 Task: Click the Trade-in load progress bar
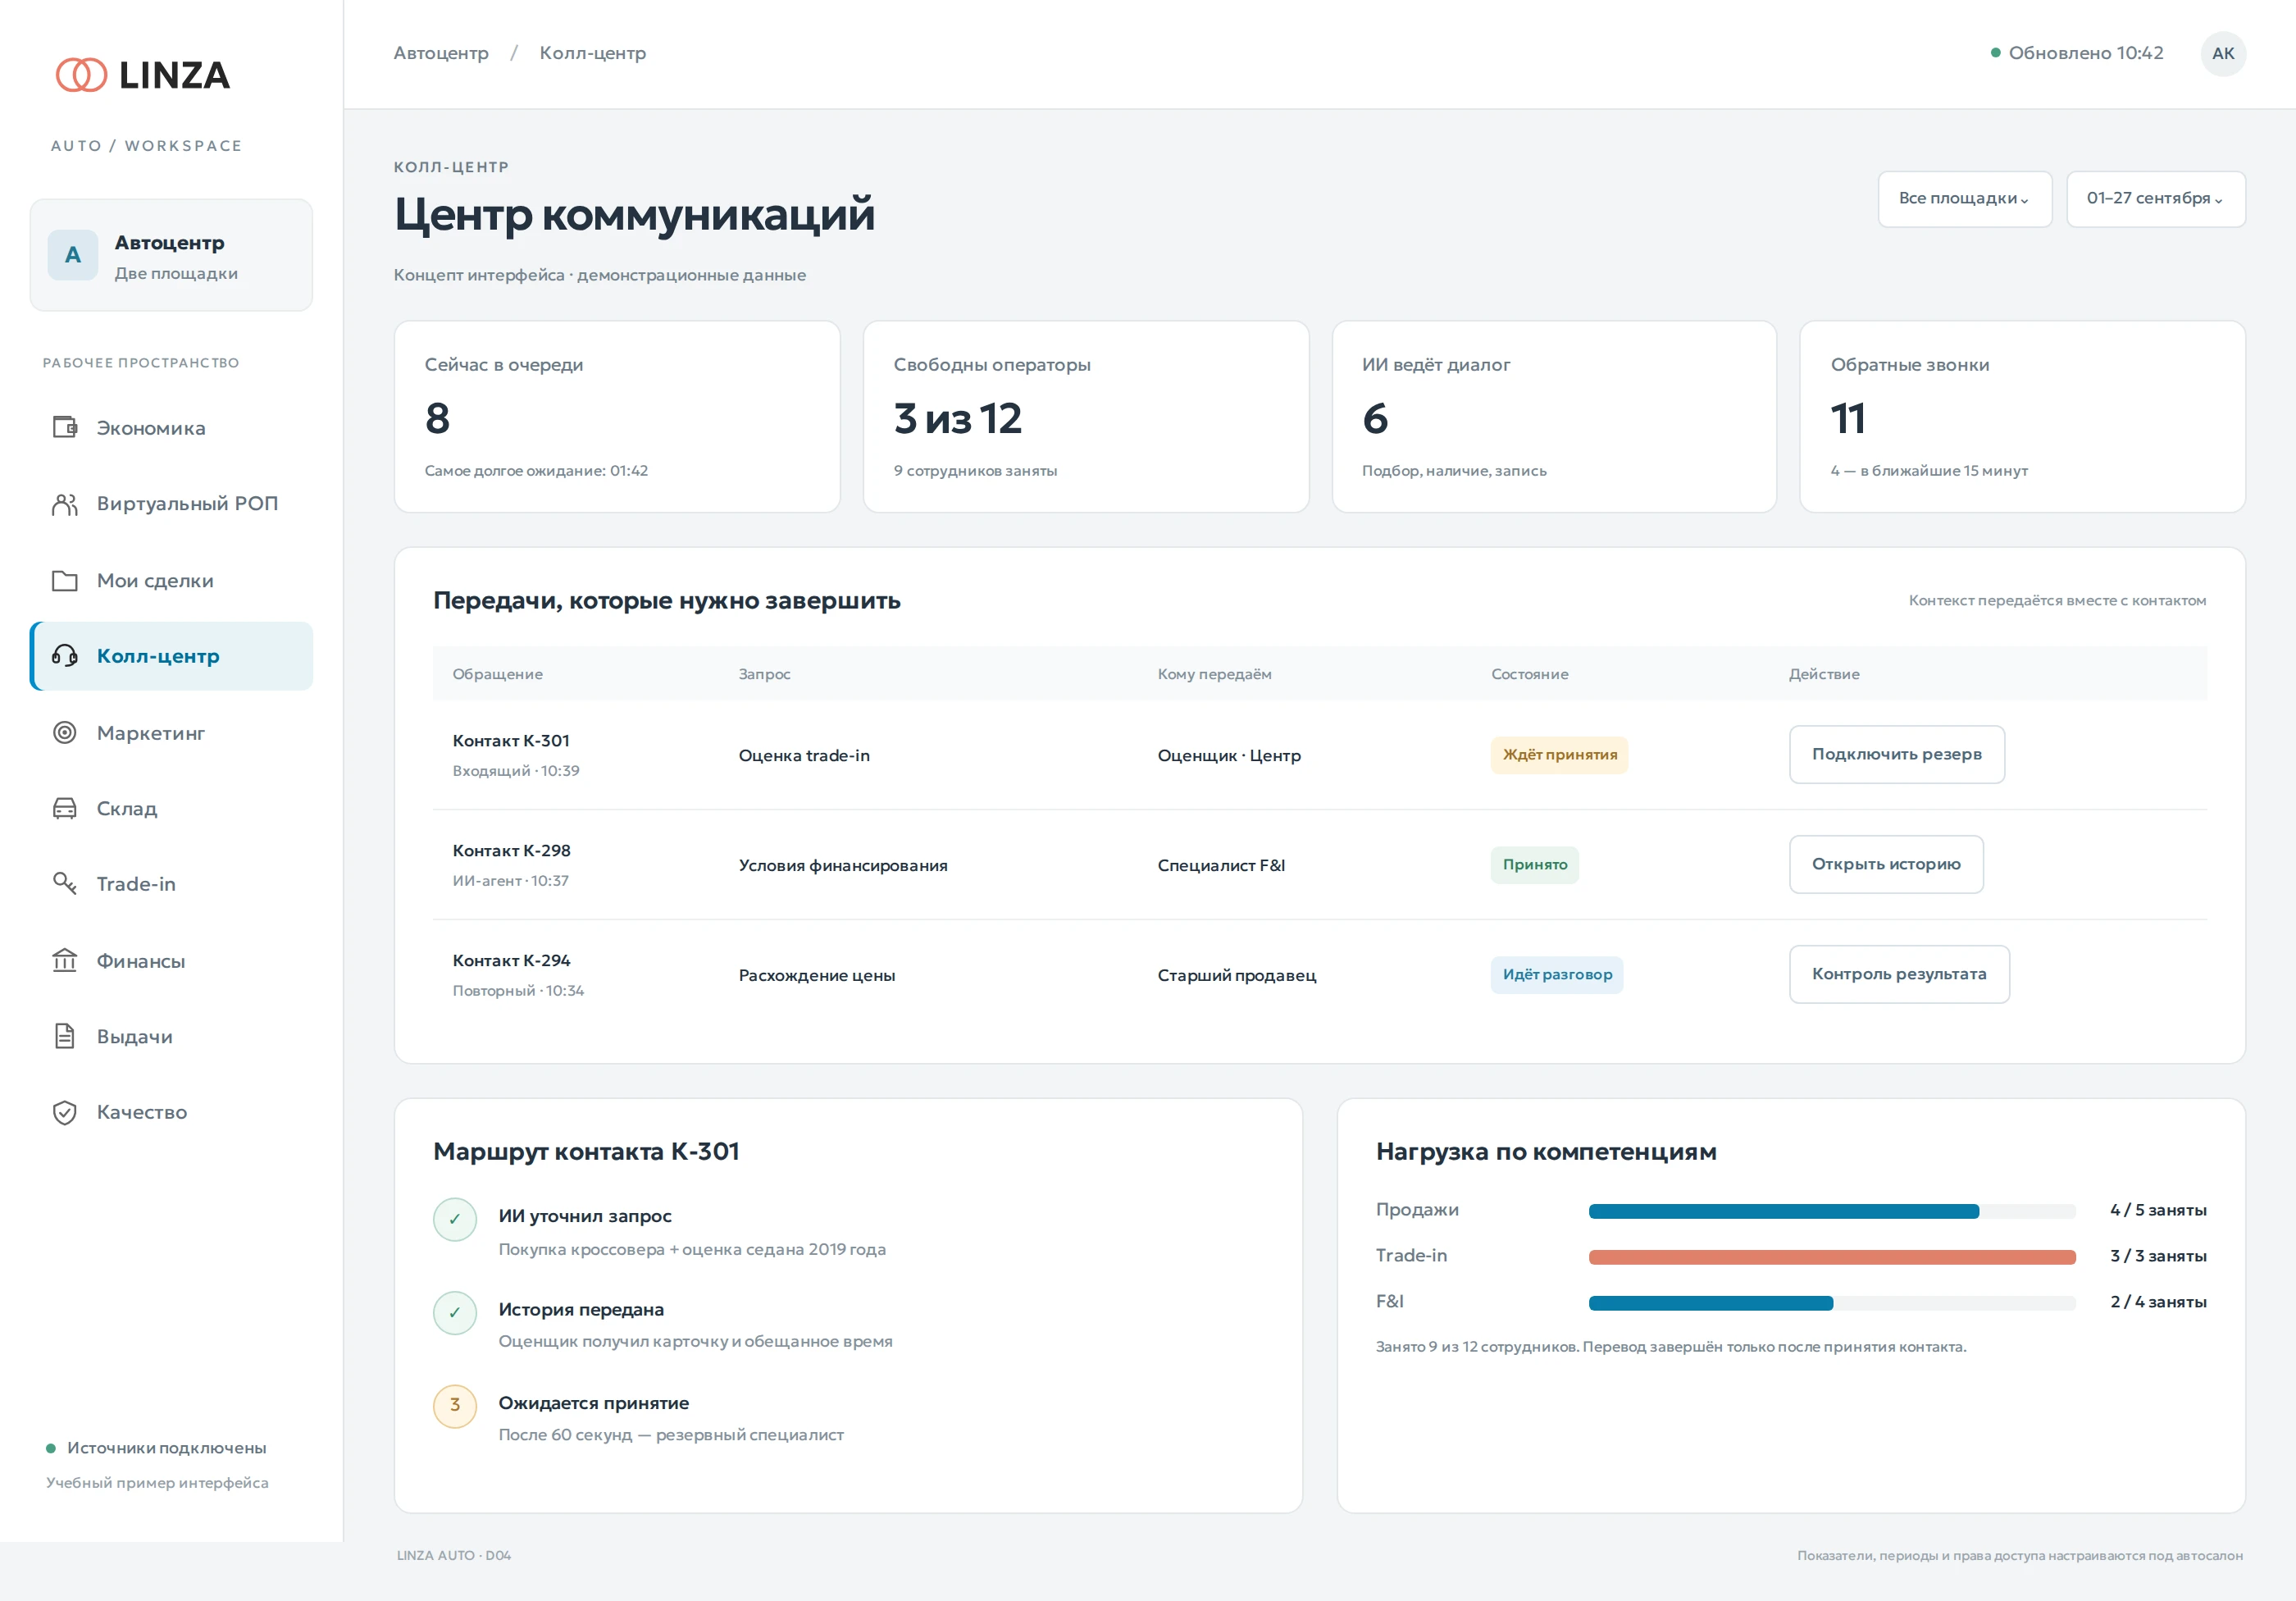click(1832, 1257)
